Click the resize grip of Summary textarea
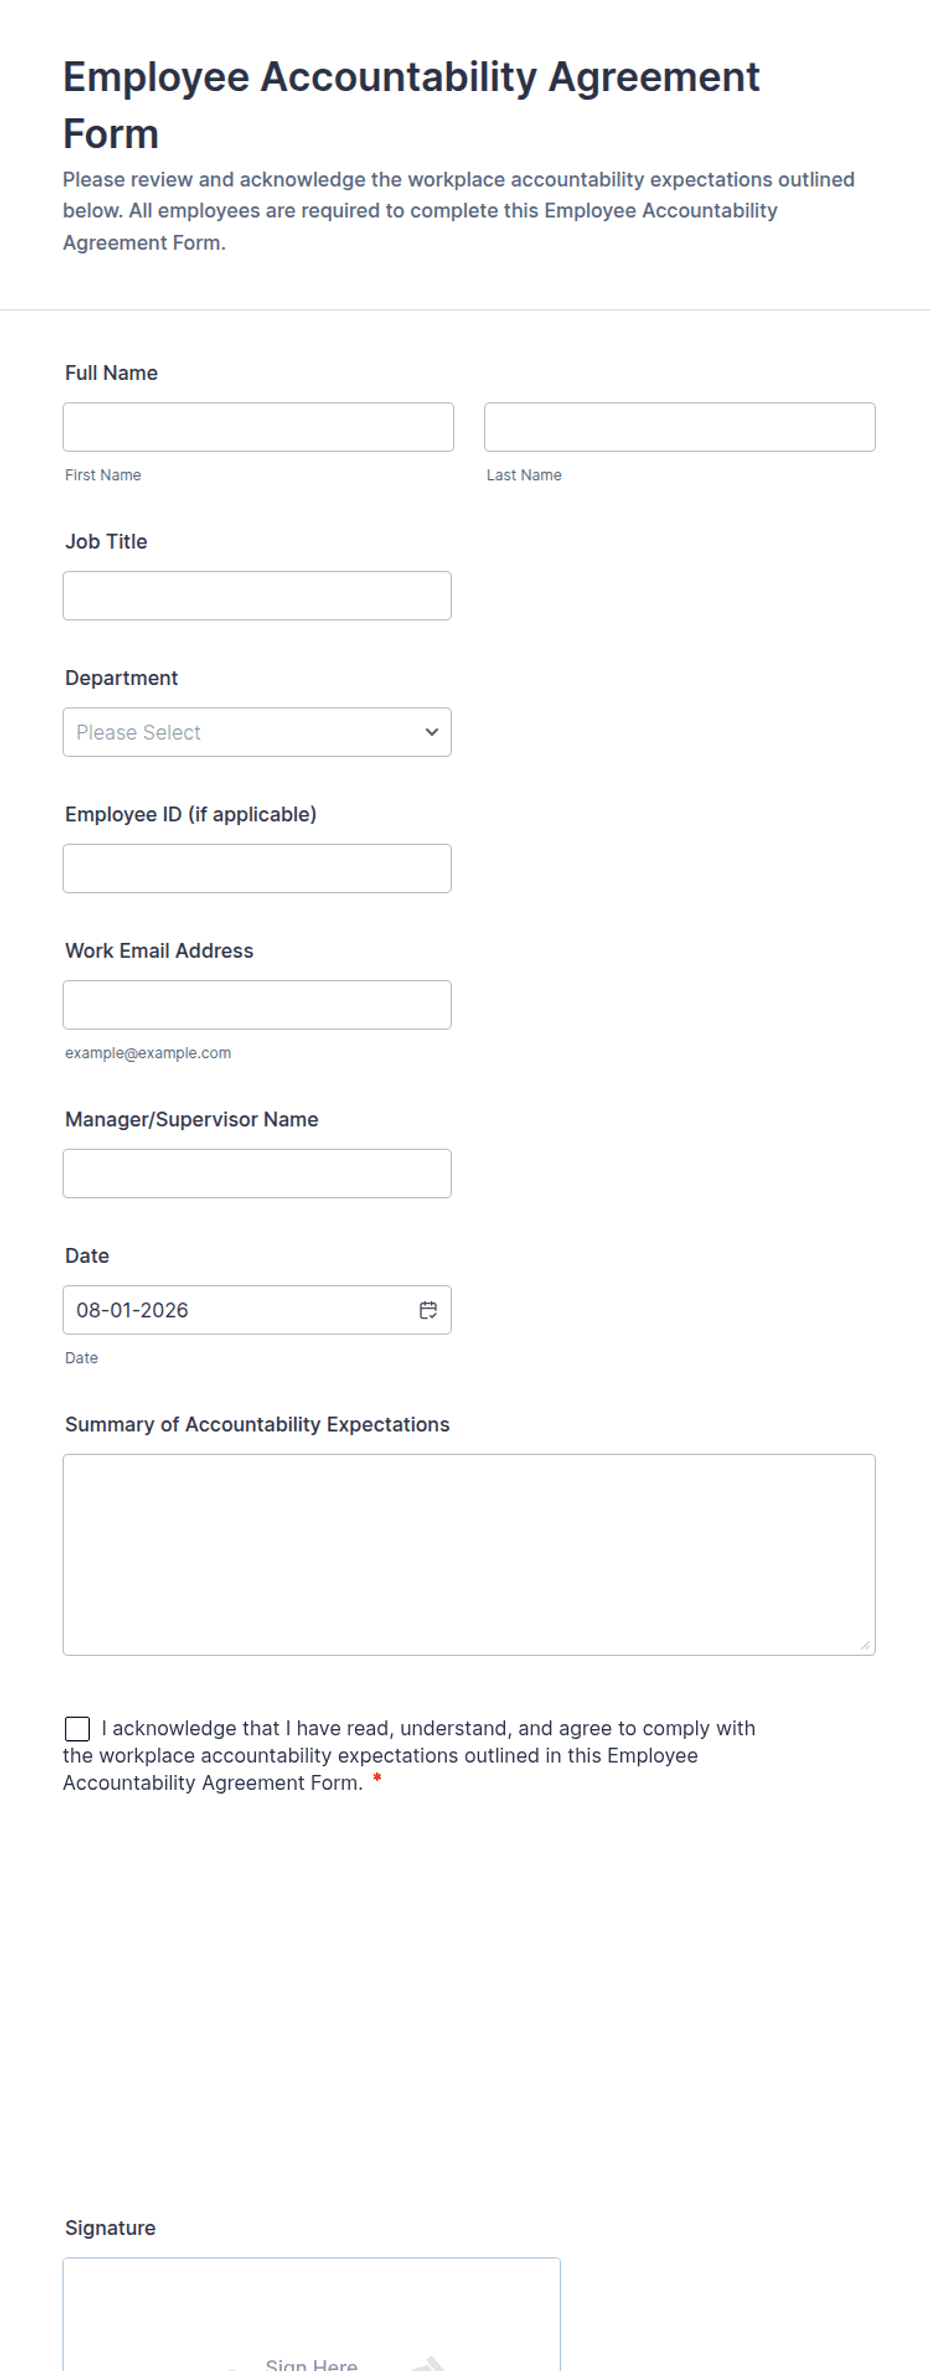Image resolution: width=930 pixels, height=2371 pixels. (x=865, y=1645)
